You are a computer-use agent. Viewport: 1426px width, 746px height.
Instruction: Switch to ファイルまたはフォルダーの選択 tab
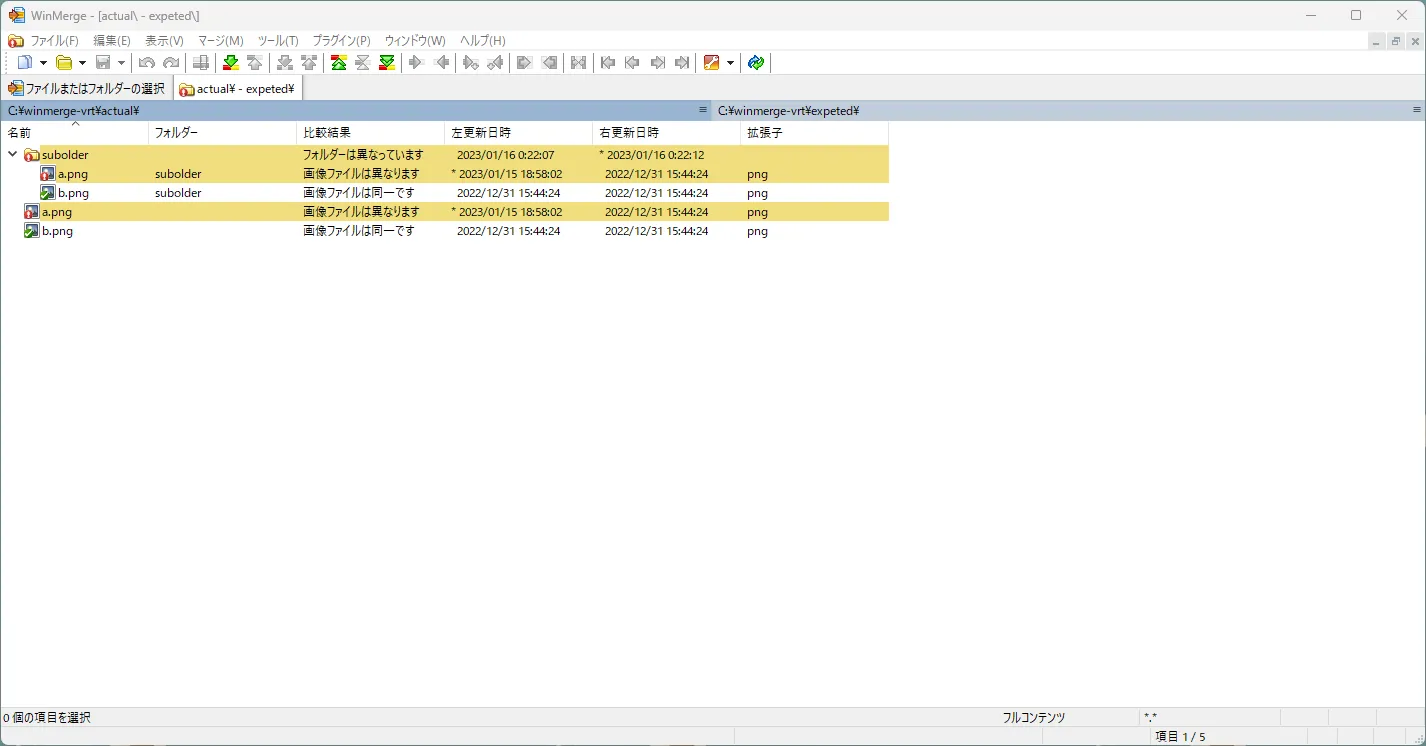coord(87,87)
